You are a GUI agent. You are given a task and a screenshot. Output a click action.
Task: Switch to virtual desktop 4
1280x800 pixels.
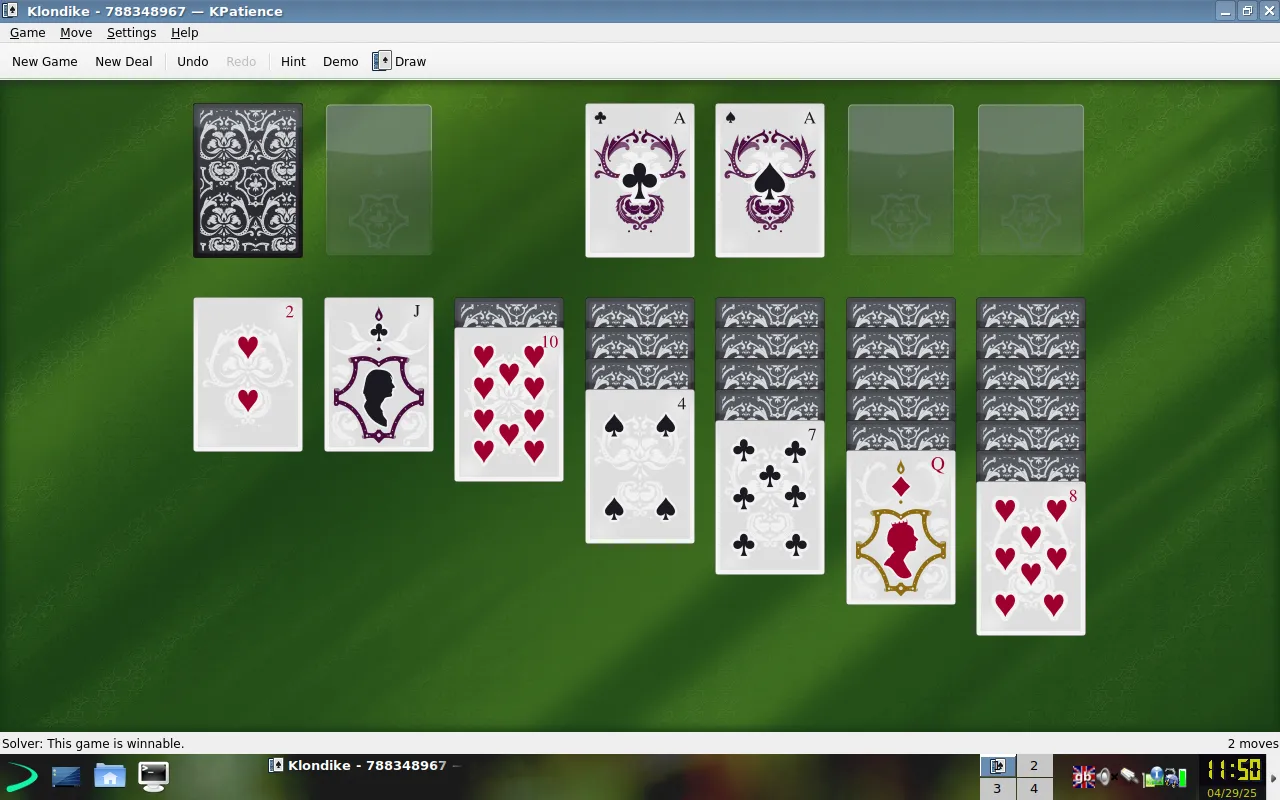[1034, 789]
